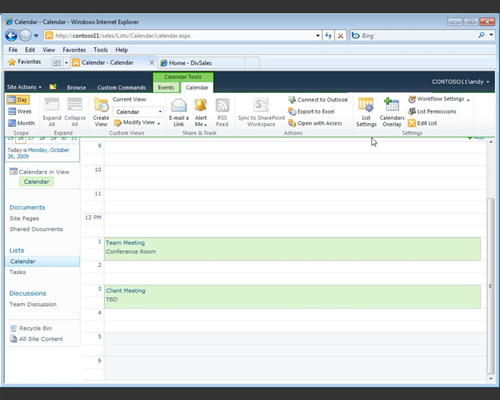Switch calendar scope to Week
The image size is (500, 400).
20,111
